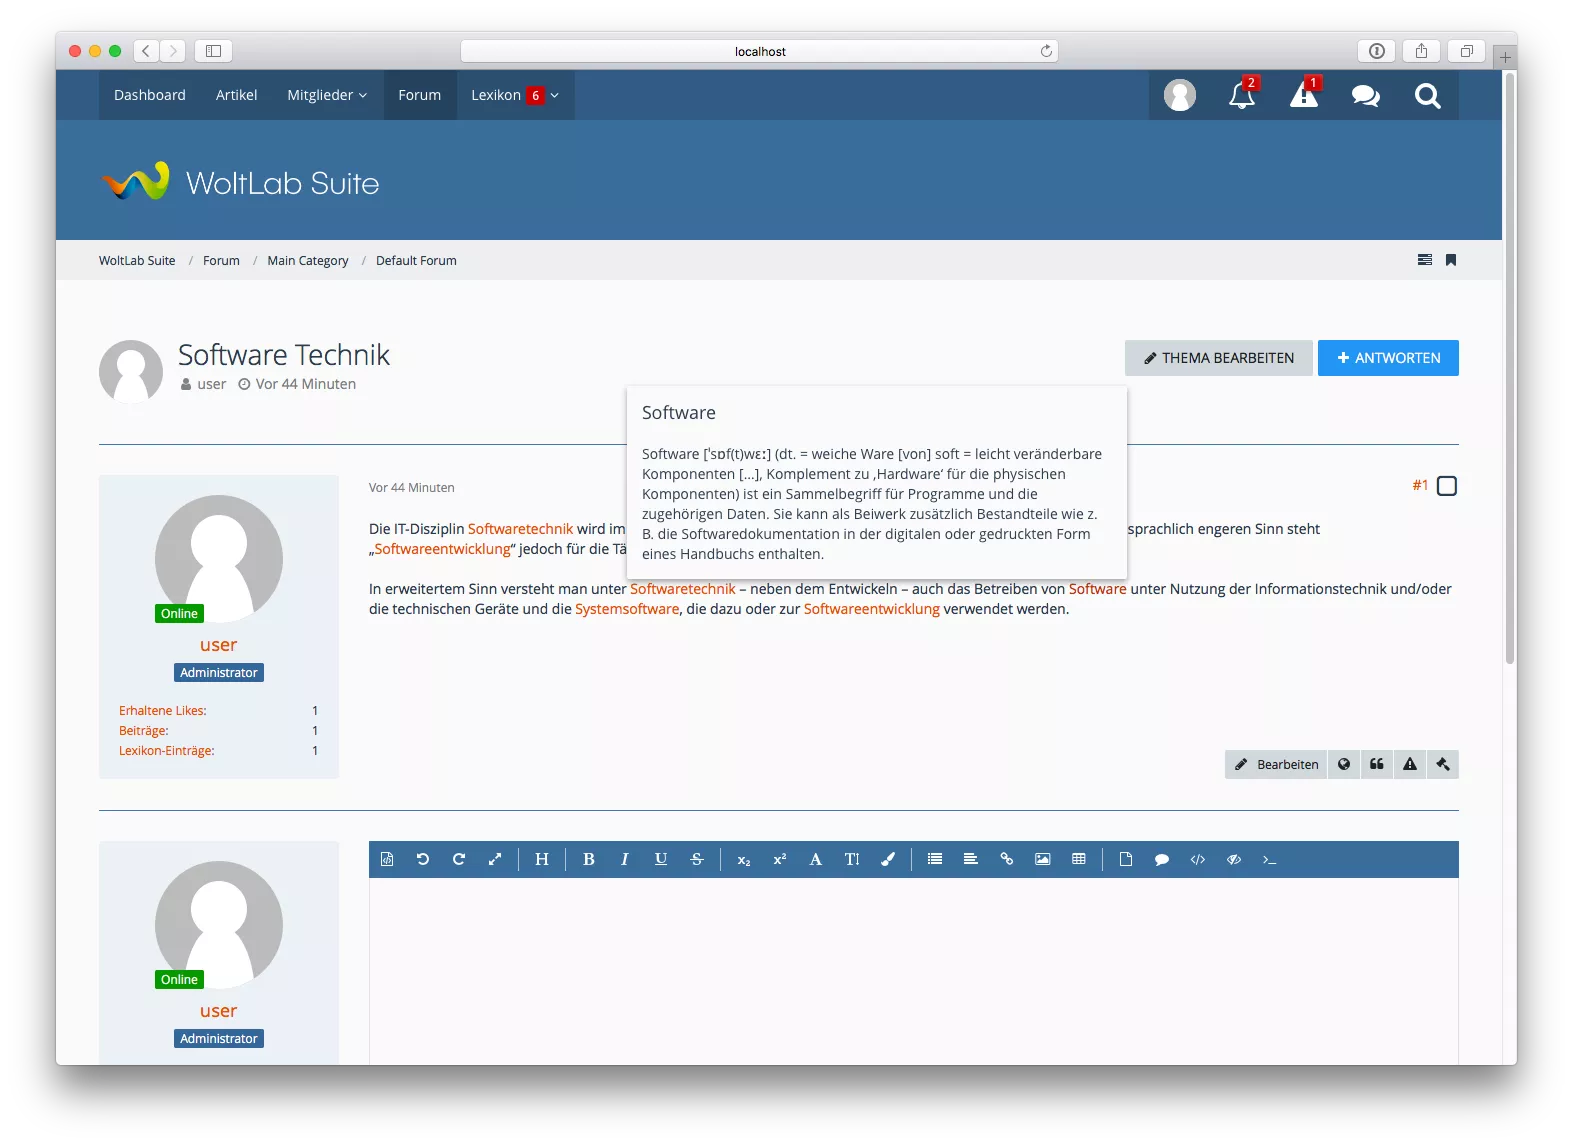Open the font size dropdown in editor
The width and height of the screenshot is (1573, 1145).
coord(851,859)
